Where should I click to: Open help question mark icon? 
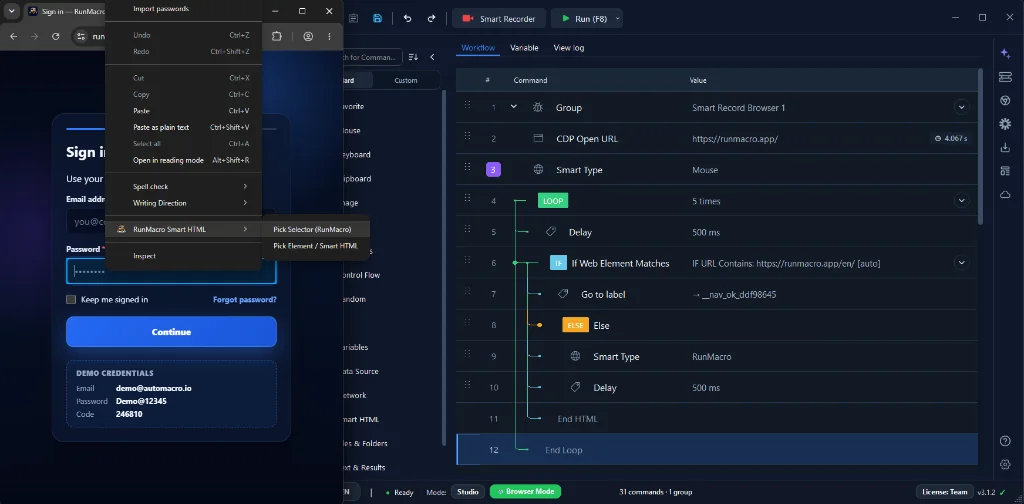pos(1005,441)
